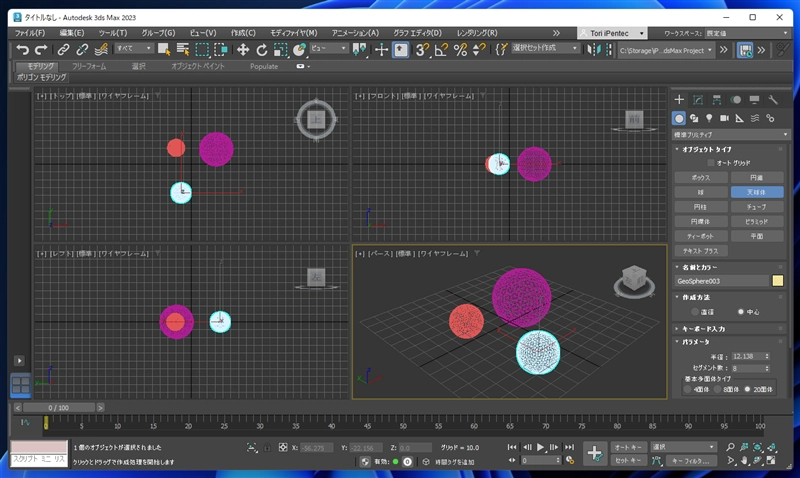The width and height of the screenshot is (800, 478).
Task: Click the Unlink Selection icon
Action: coord(82,49)
